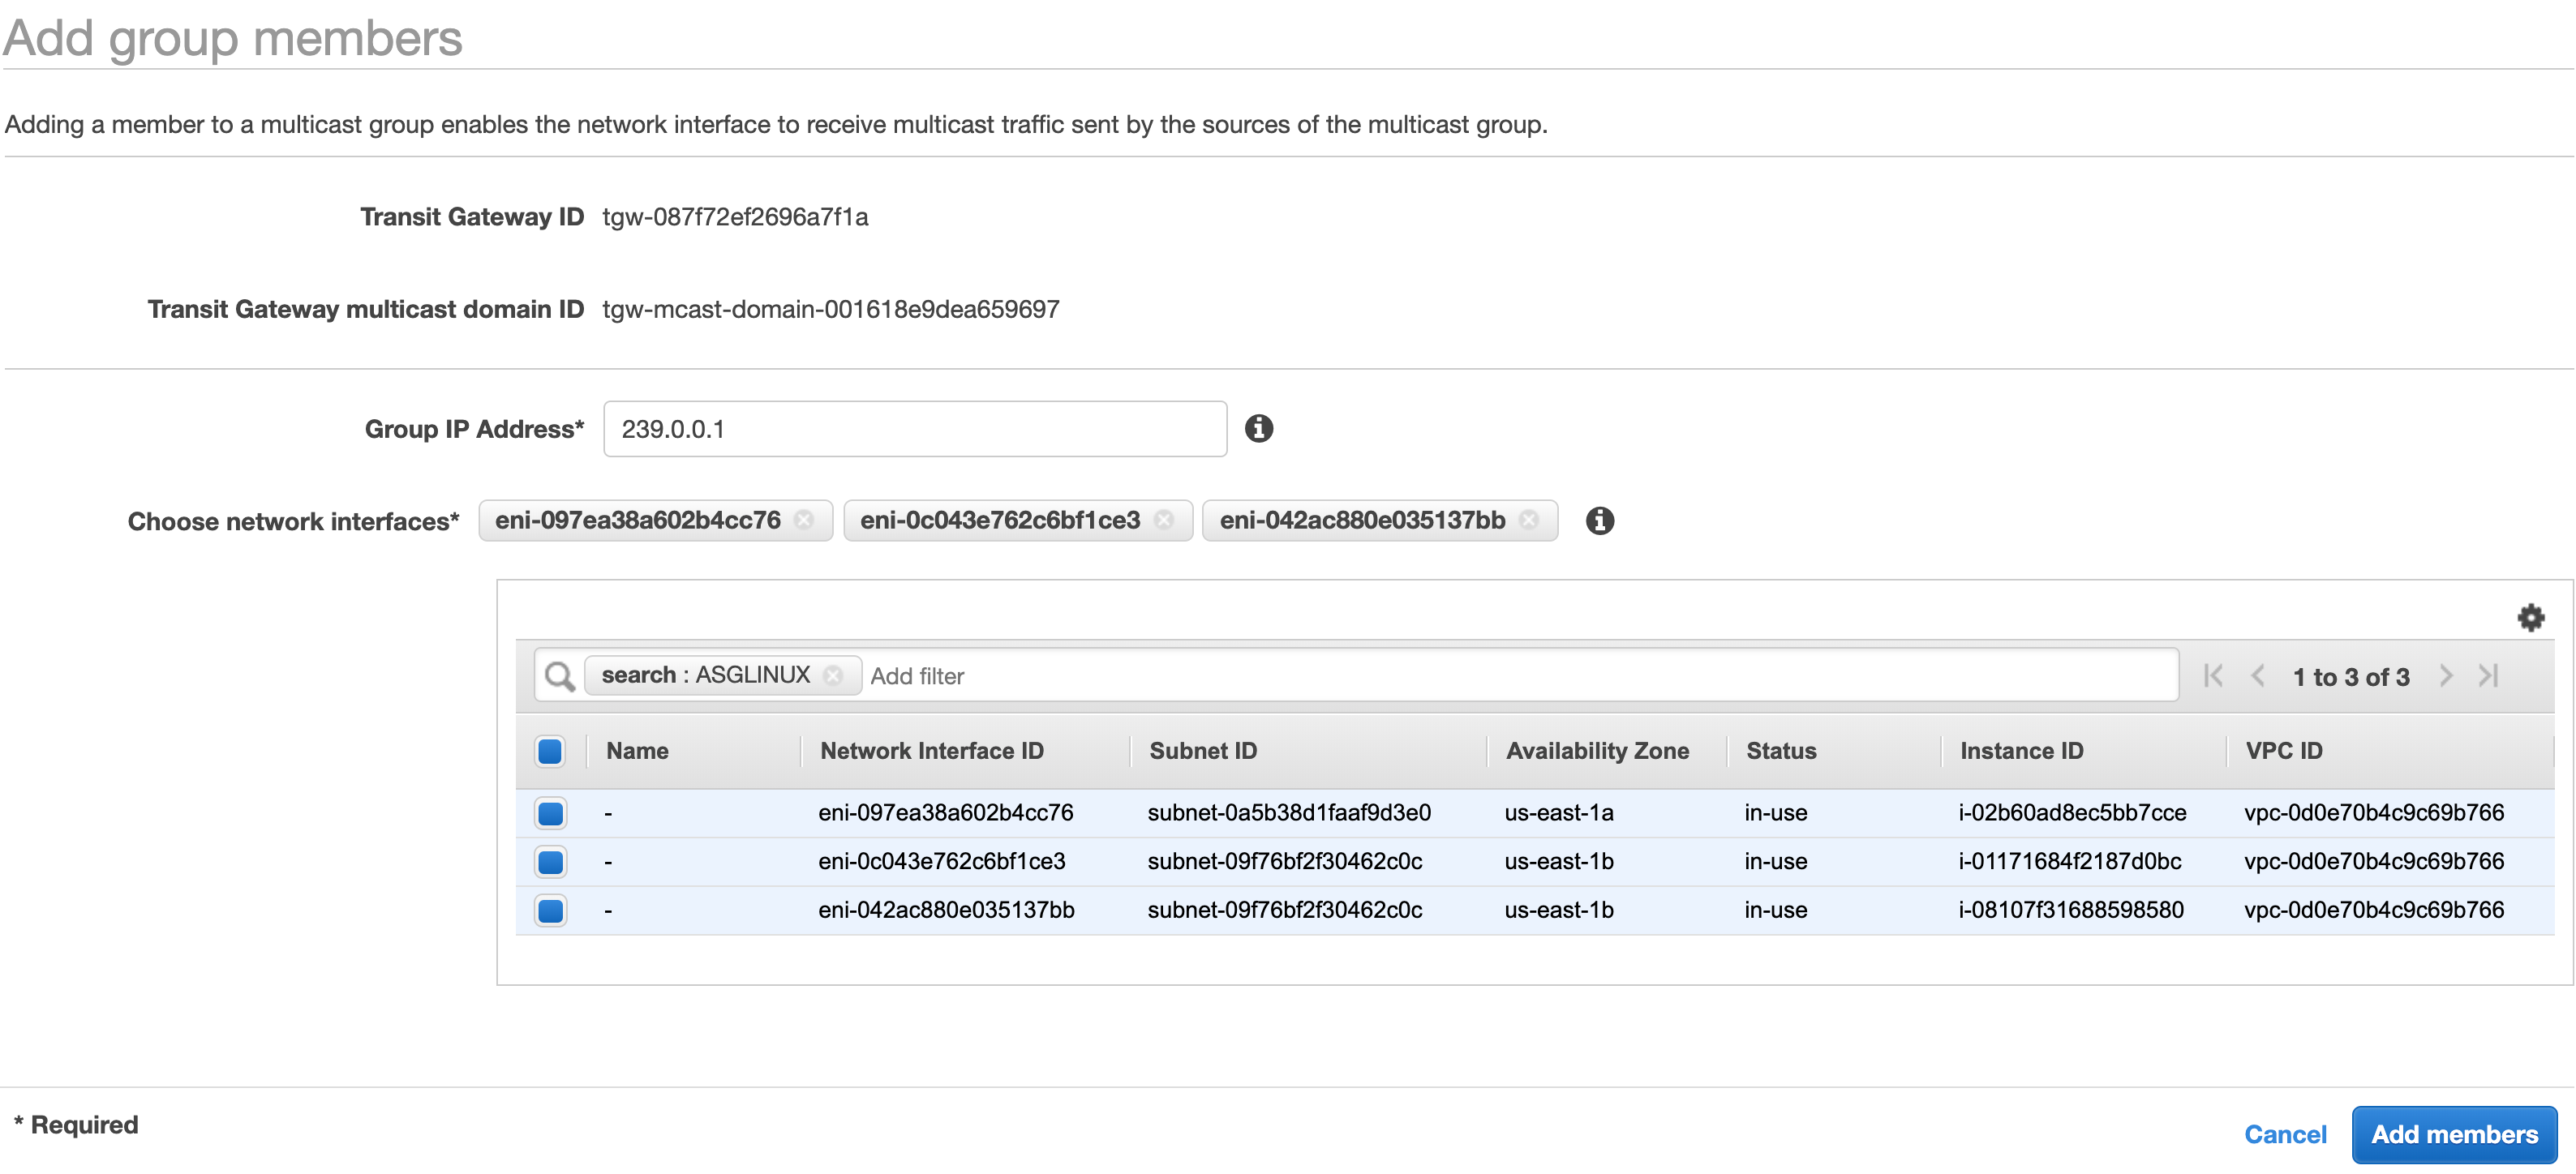Viewport: 2576px width, 1174px height.
Task: Click the Cancel link
Action: [2285, 1135]
